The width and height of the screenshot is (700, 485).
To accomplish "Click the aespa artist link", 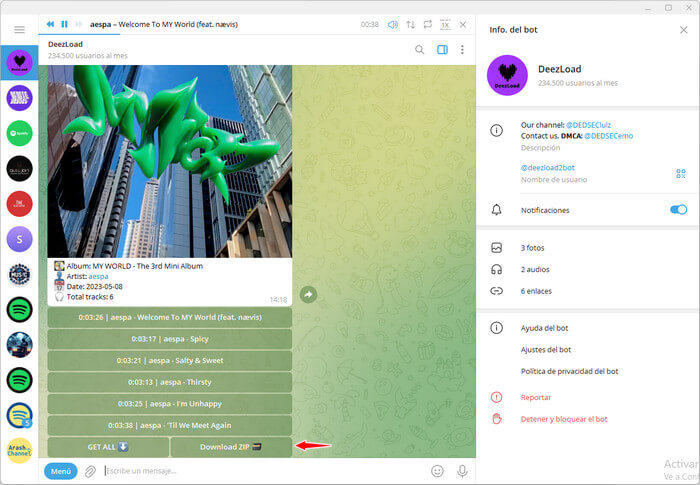I will (98, 276).
